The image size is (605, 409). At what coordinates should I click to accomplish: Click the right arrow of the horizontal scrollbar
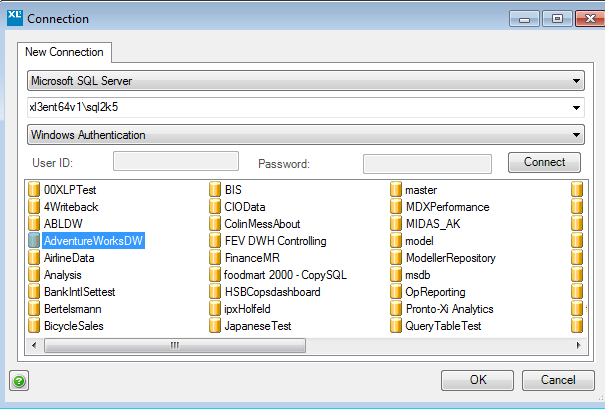click(577, 345)
